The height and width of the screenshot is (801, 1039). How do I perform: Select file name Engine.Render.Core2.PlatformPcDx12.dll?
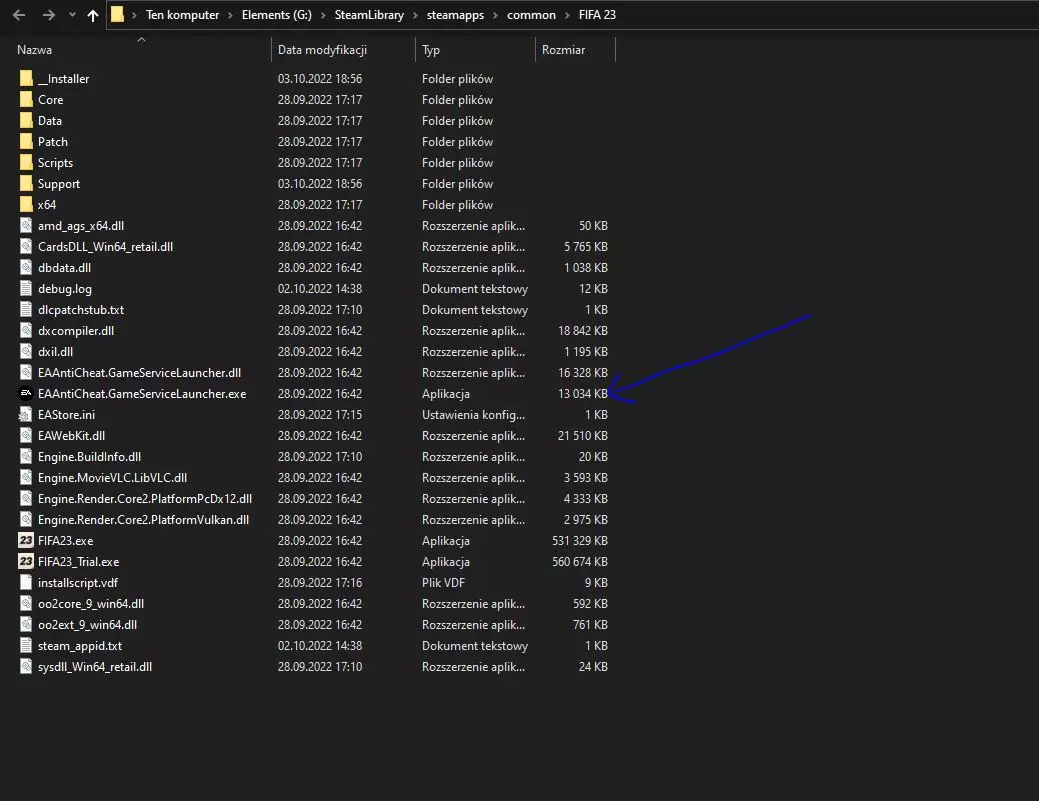point(145,499)
